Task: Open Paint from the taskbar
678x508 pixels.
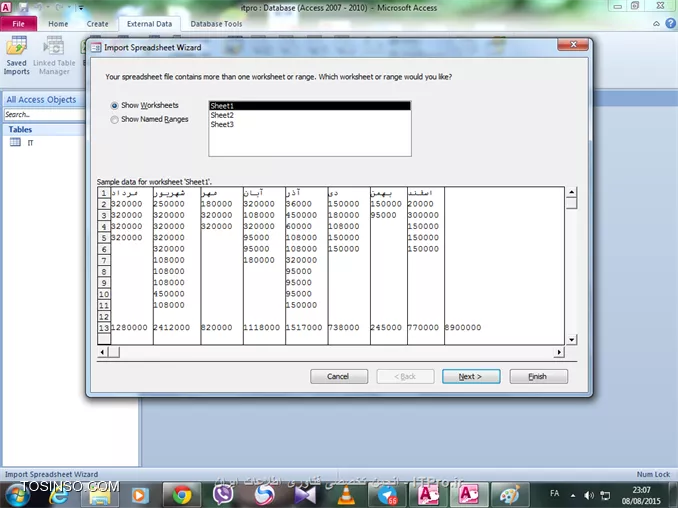Action: coord(508,494)
